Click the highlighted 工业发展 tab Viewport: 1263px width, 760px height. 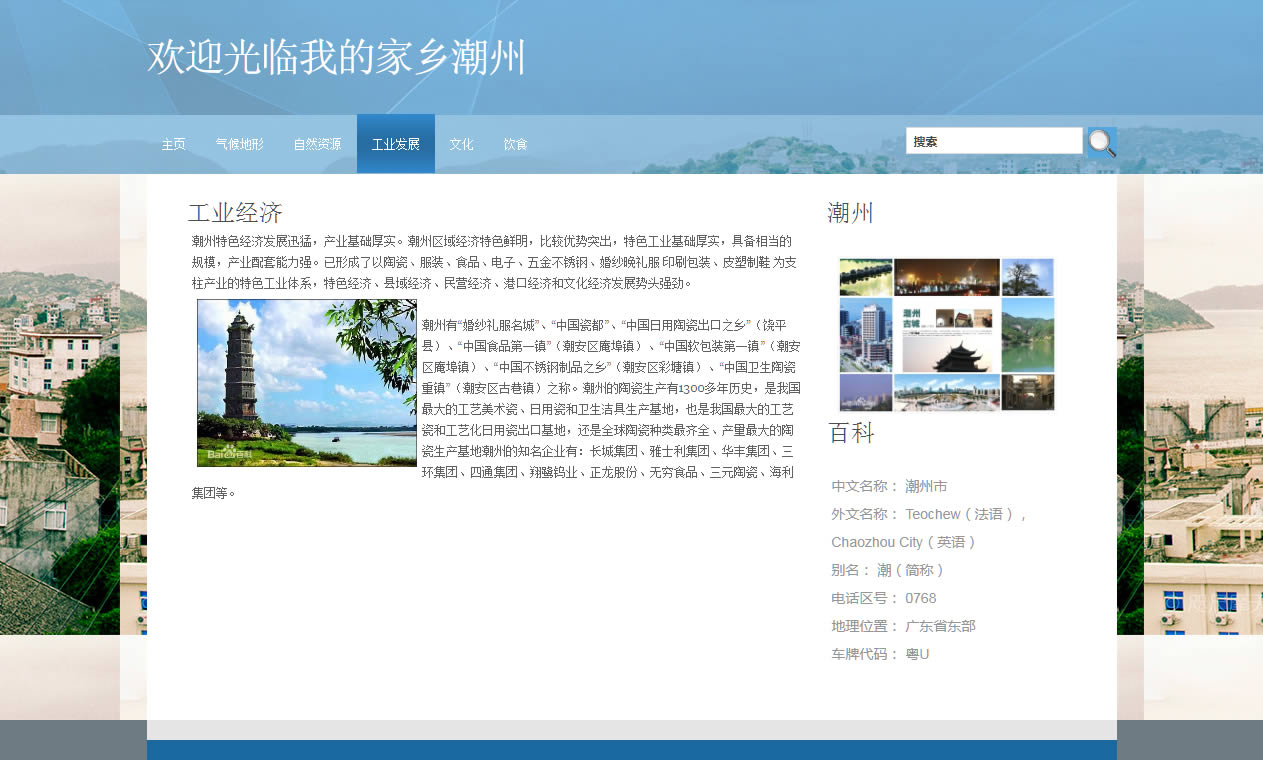click(x=395, y=144)
